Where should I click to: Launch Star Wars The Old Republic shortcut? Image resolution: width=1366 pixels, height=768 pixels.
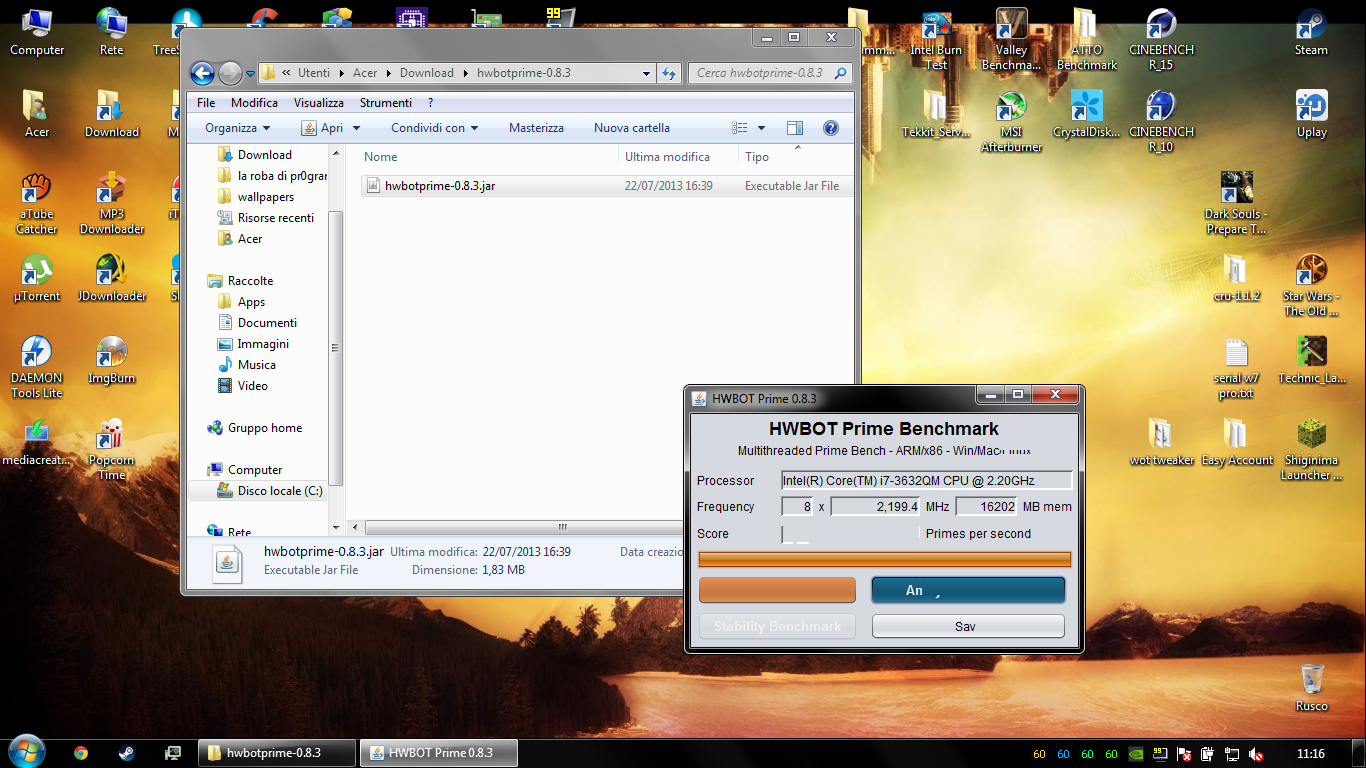coord(1311,286)
